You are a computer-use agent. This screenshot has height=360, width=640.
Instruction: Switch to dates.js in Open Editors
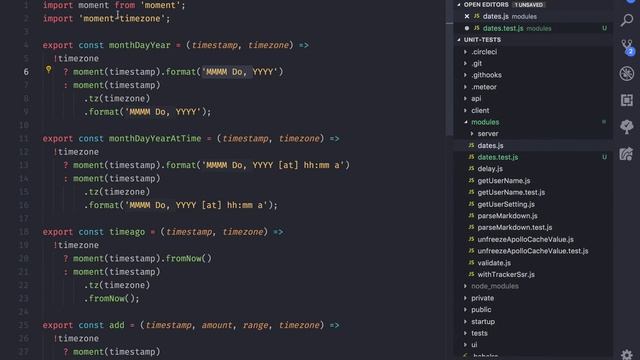pos(496,16)
